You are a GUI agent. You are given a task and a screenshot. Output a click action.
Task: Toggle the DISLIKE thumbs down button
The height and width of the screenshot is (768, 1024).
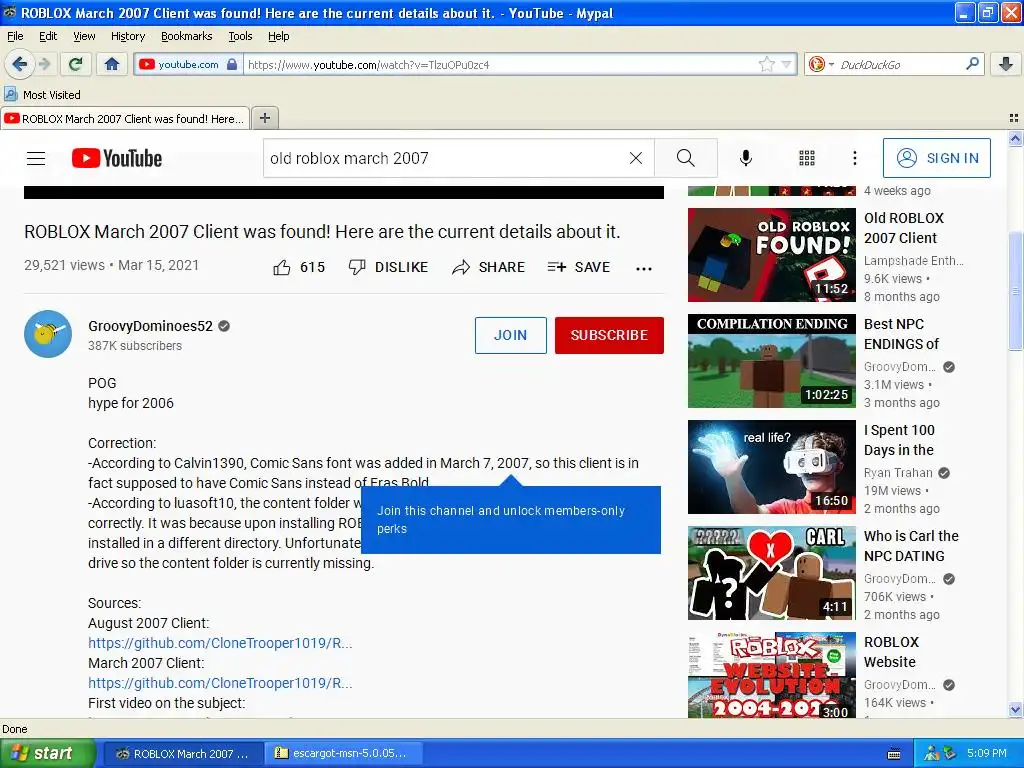[x=388, y=267]
